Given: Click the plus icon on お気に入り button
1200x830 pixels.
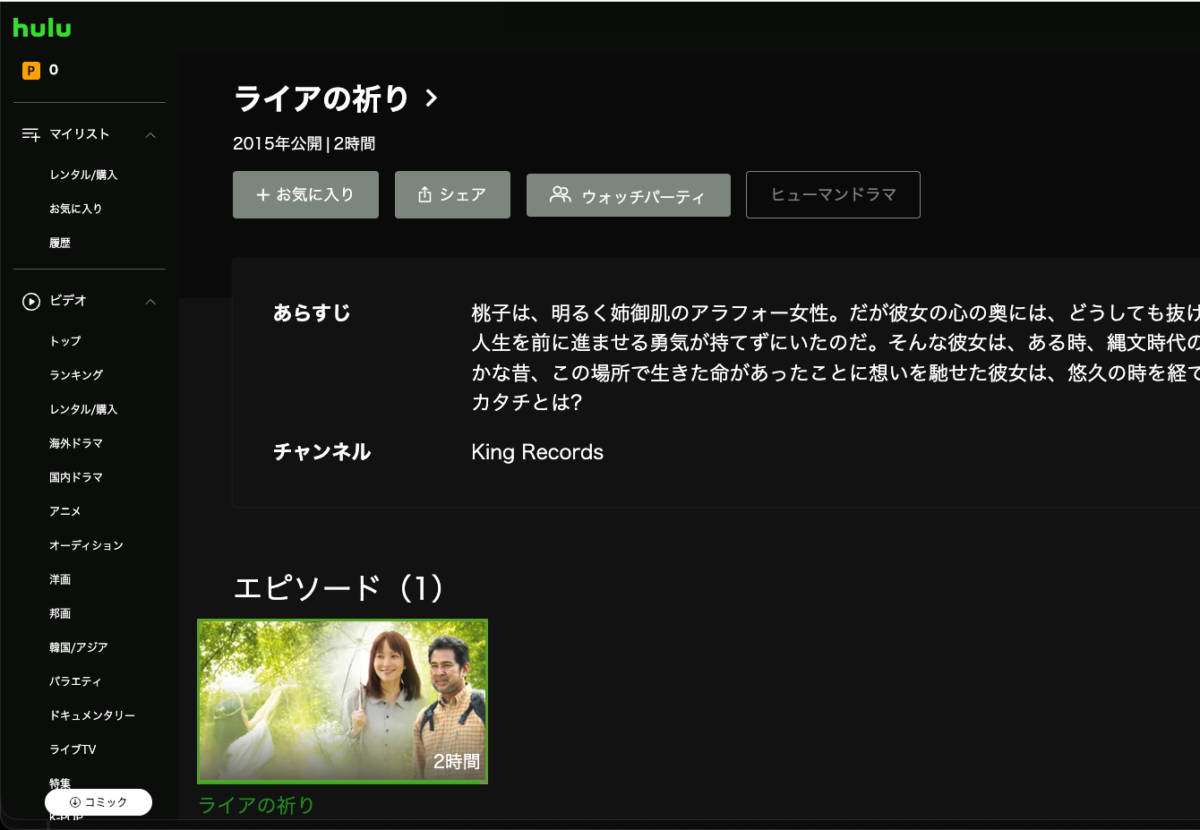Looking at the screenshot, I should tap(263, 195).
